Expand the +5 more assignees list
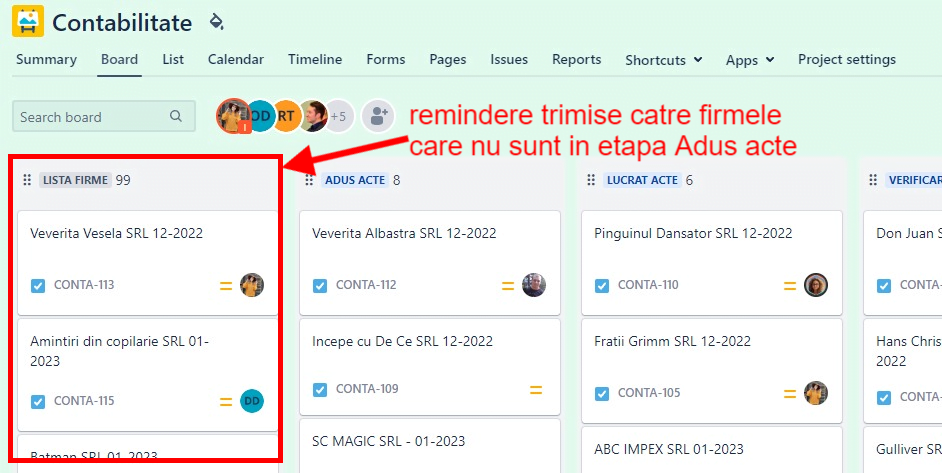The height and width of the screenshot is (473, 942). tap(339, 117)
